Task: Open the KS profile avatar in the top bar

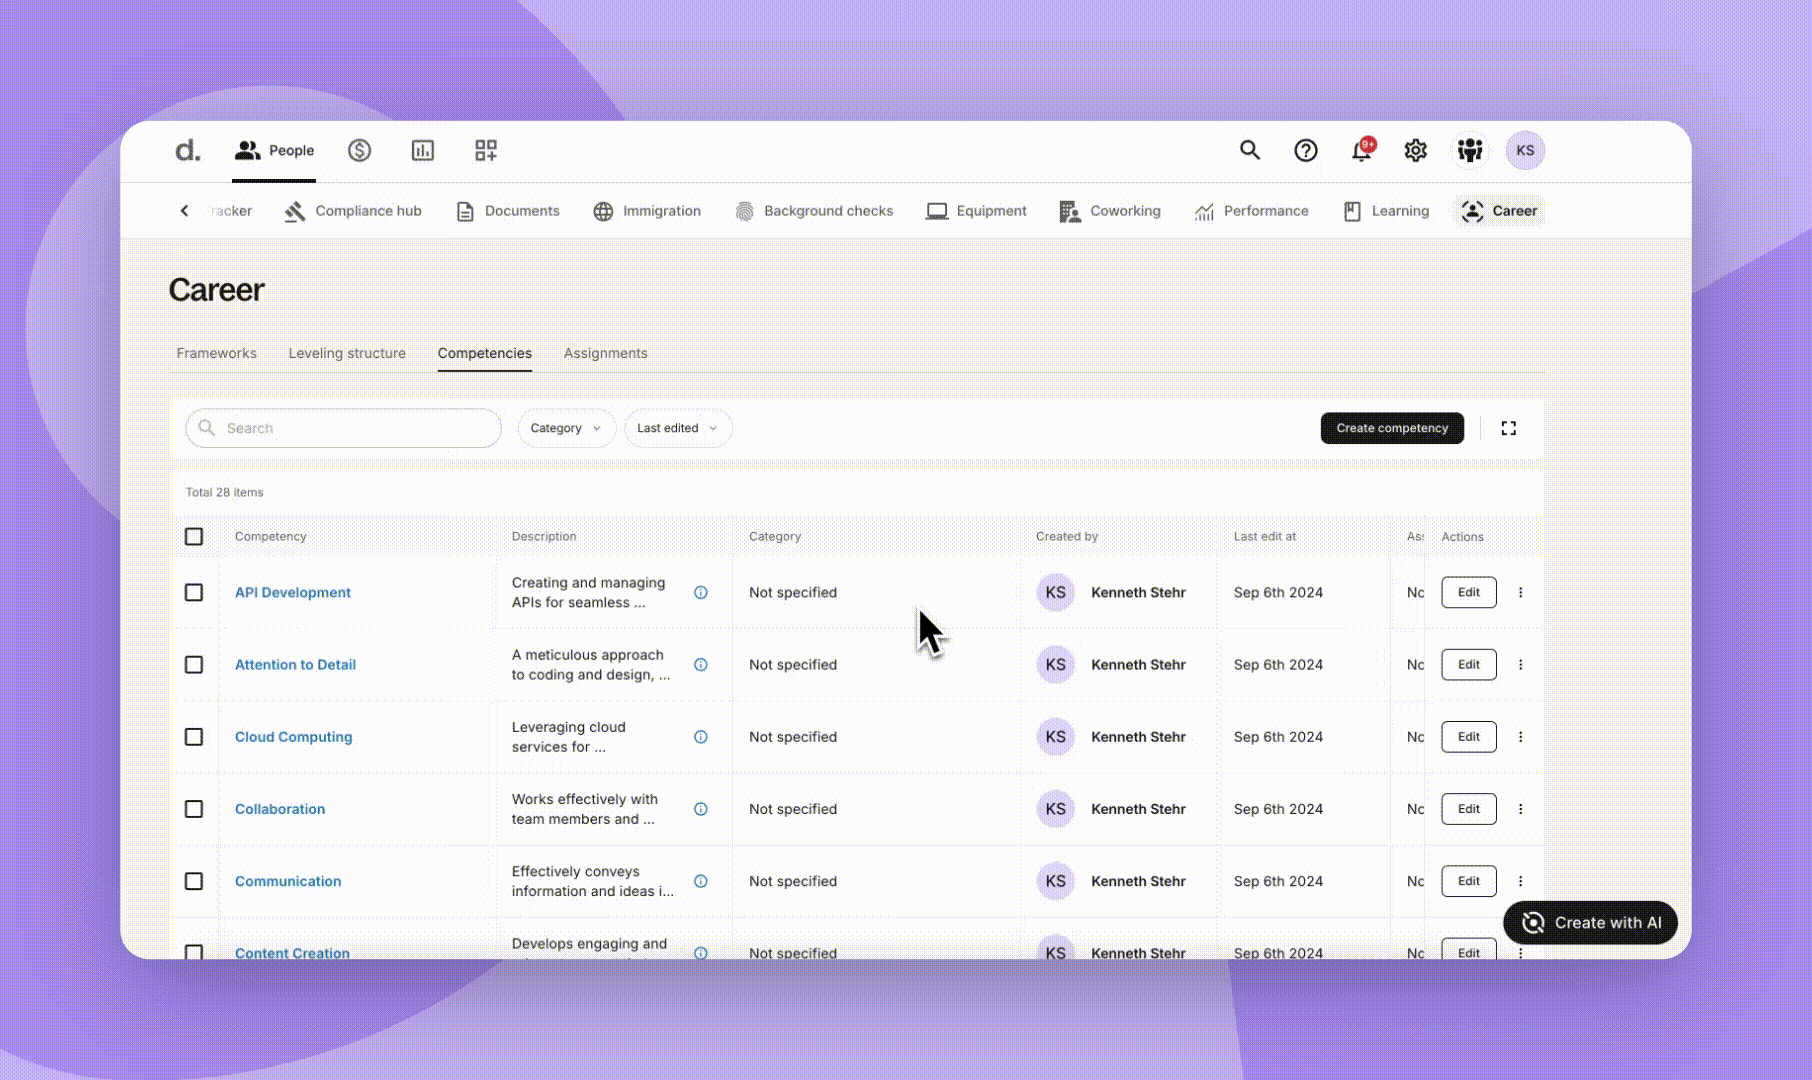Action: 1525,150
